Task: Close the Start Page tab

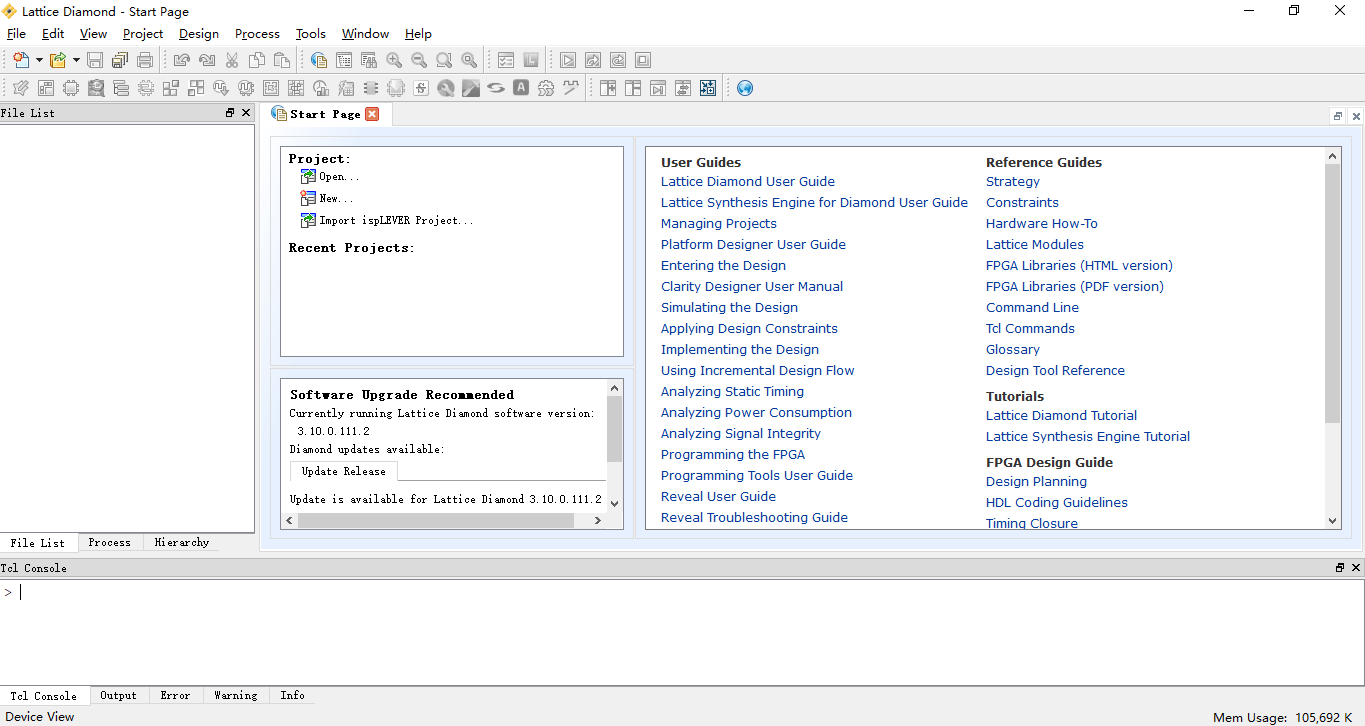Action: [x=372, y=114]
